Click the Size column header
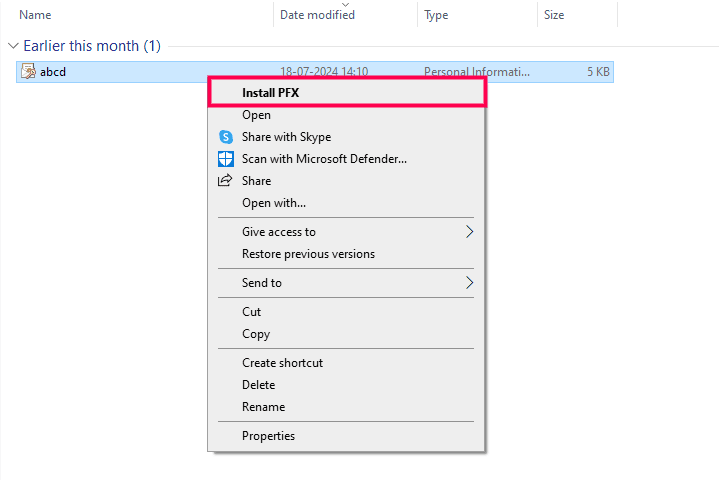 click(x=554, y=15)
